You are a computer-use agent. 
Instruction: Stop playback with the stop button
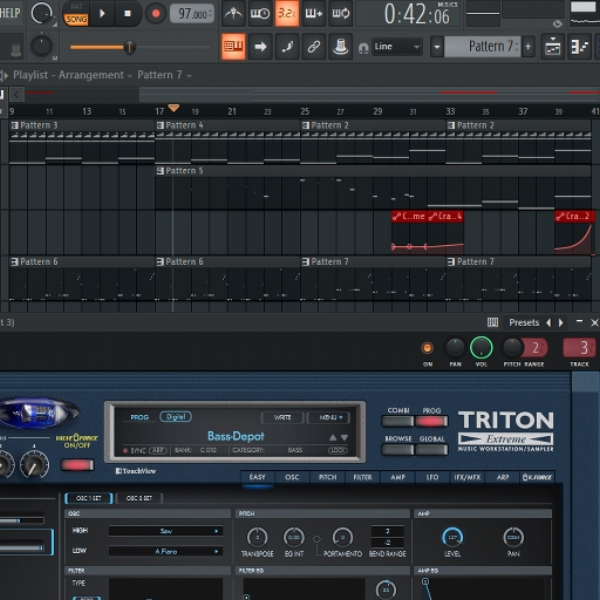click(x=127, y=14)
